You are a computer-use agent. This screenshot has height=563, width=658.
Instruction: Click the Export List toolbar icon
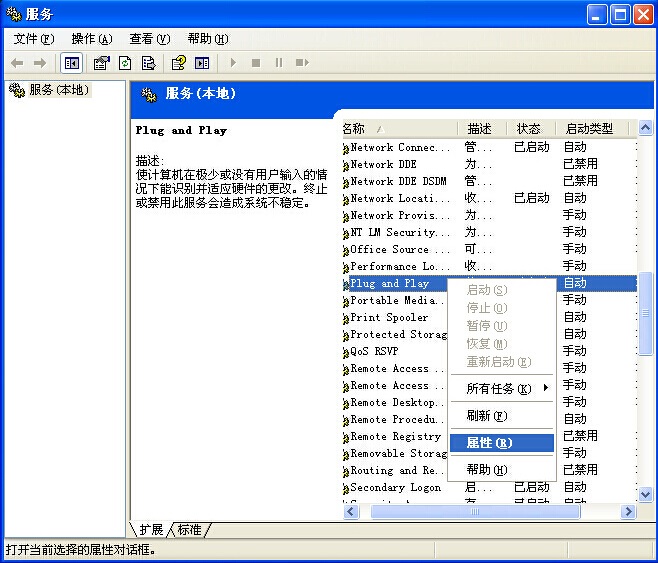tap(148, 63)
